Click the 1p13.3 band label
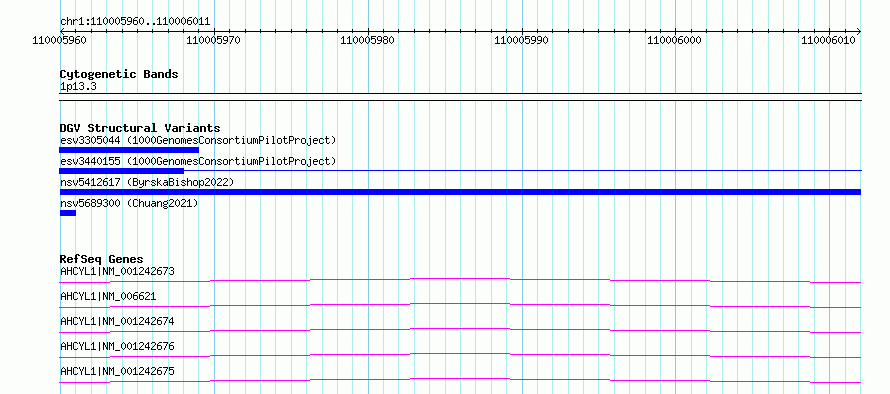 point(78,86)
